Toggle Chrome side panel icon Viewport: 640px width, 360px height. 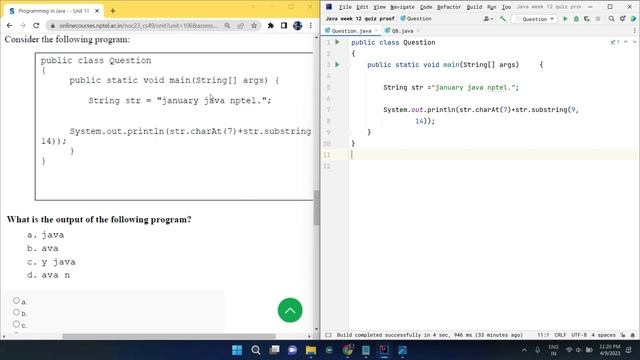point(284,25)
